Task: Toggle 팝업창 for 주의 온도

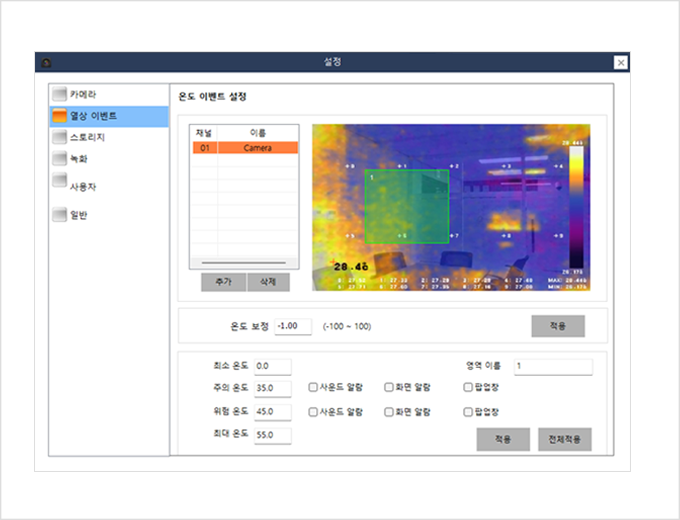Action: click(468, 387)
